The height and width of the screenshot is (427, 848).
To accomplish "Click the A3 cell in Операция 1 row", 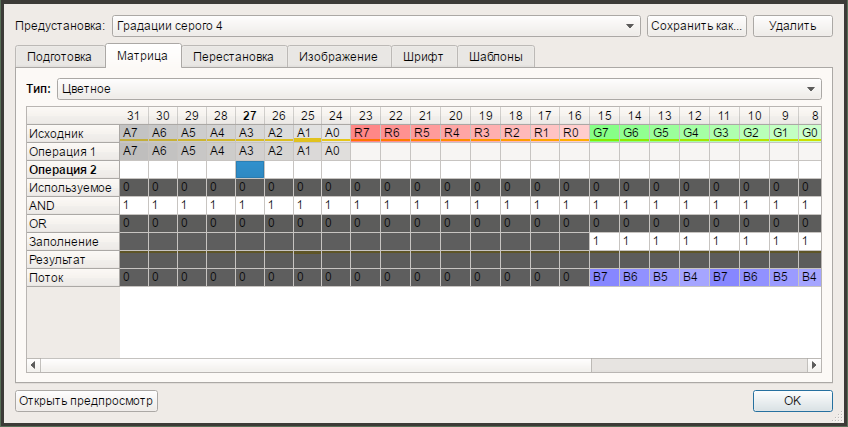I will (x=250, y=151).
